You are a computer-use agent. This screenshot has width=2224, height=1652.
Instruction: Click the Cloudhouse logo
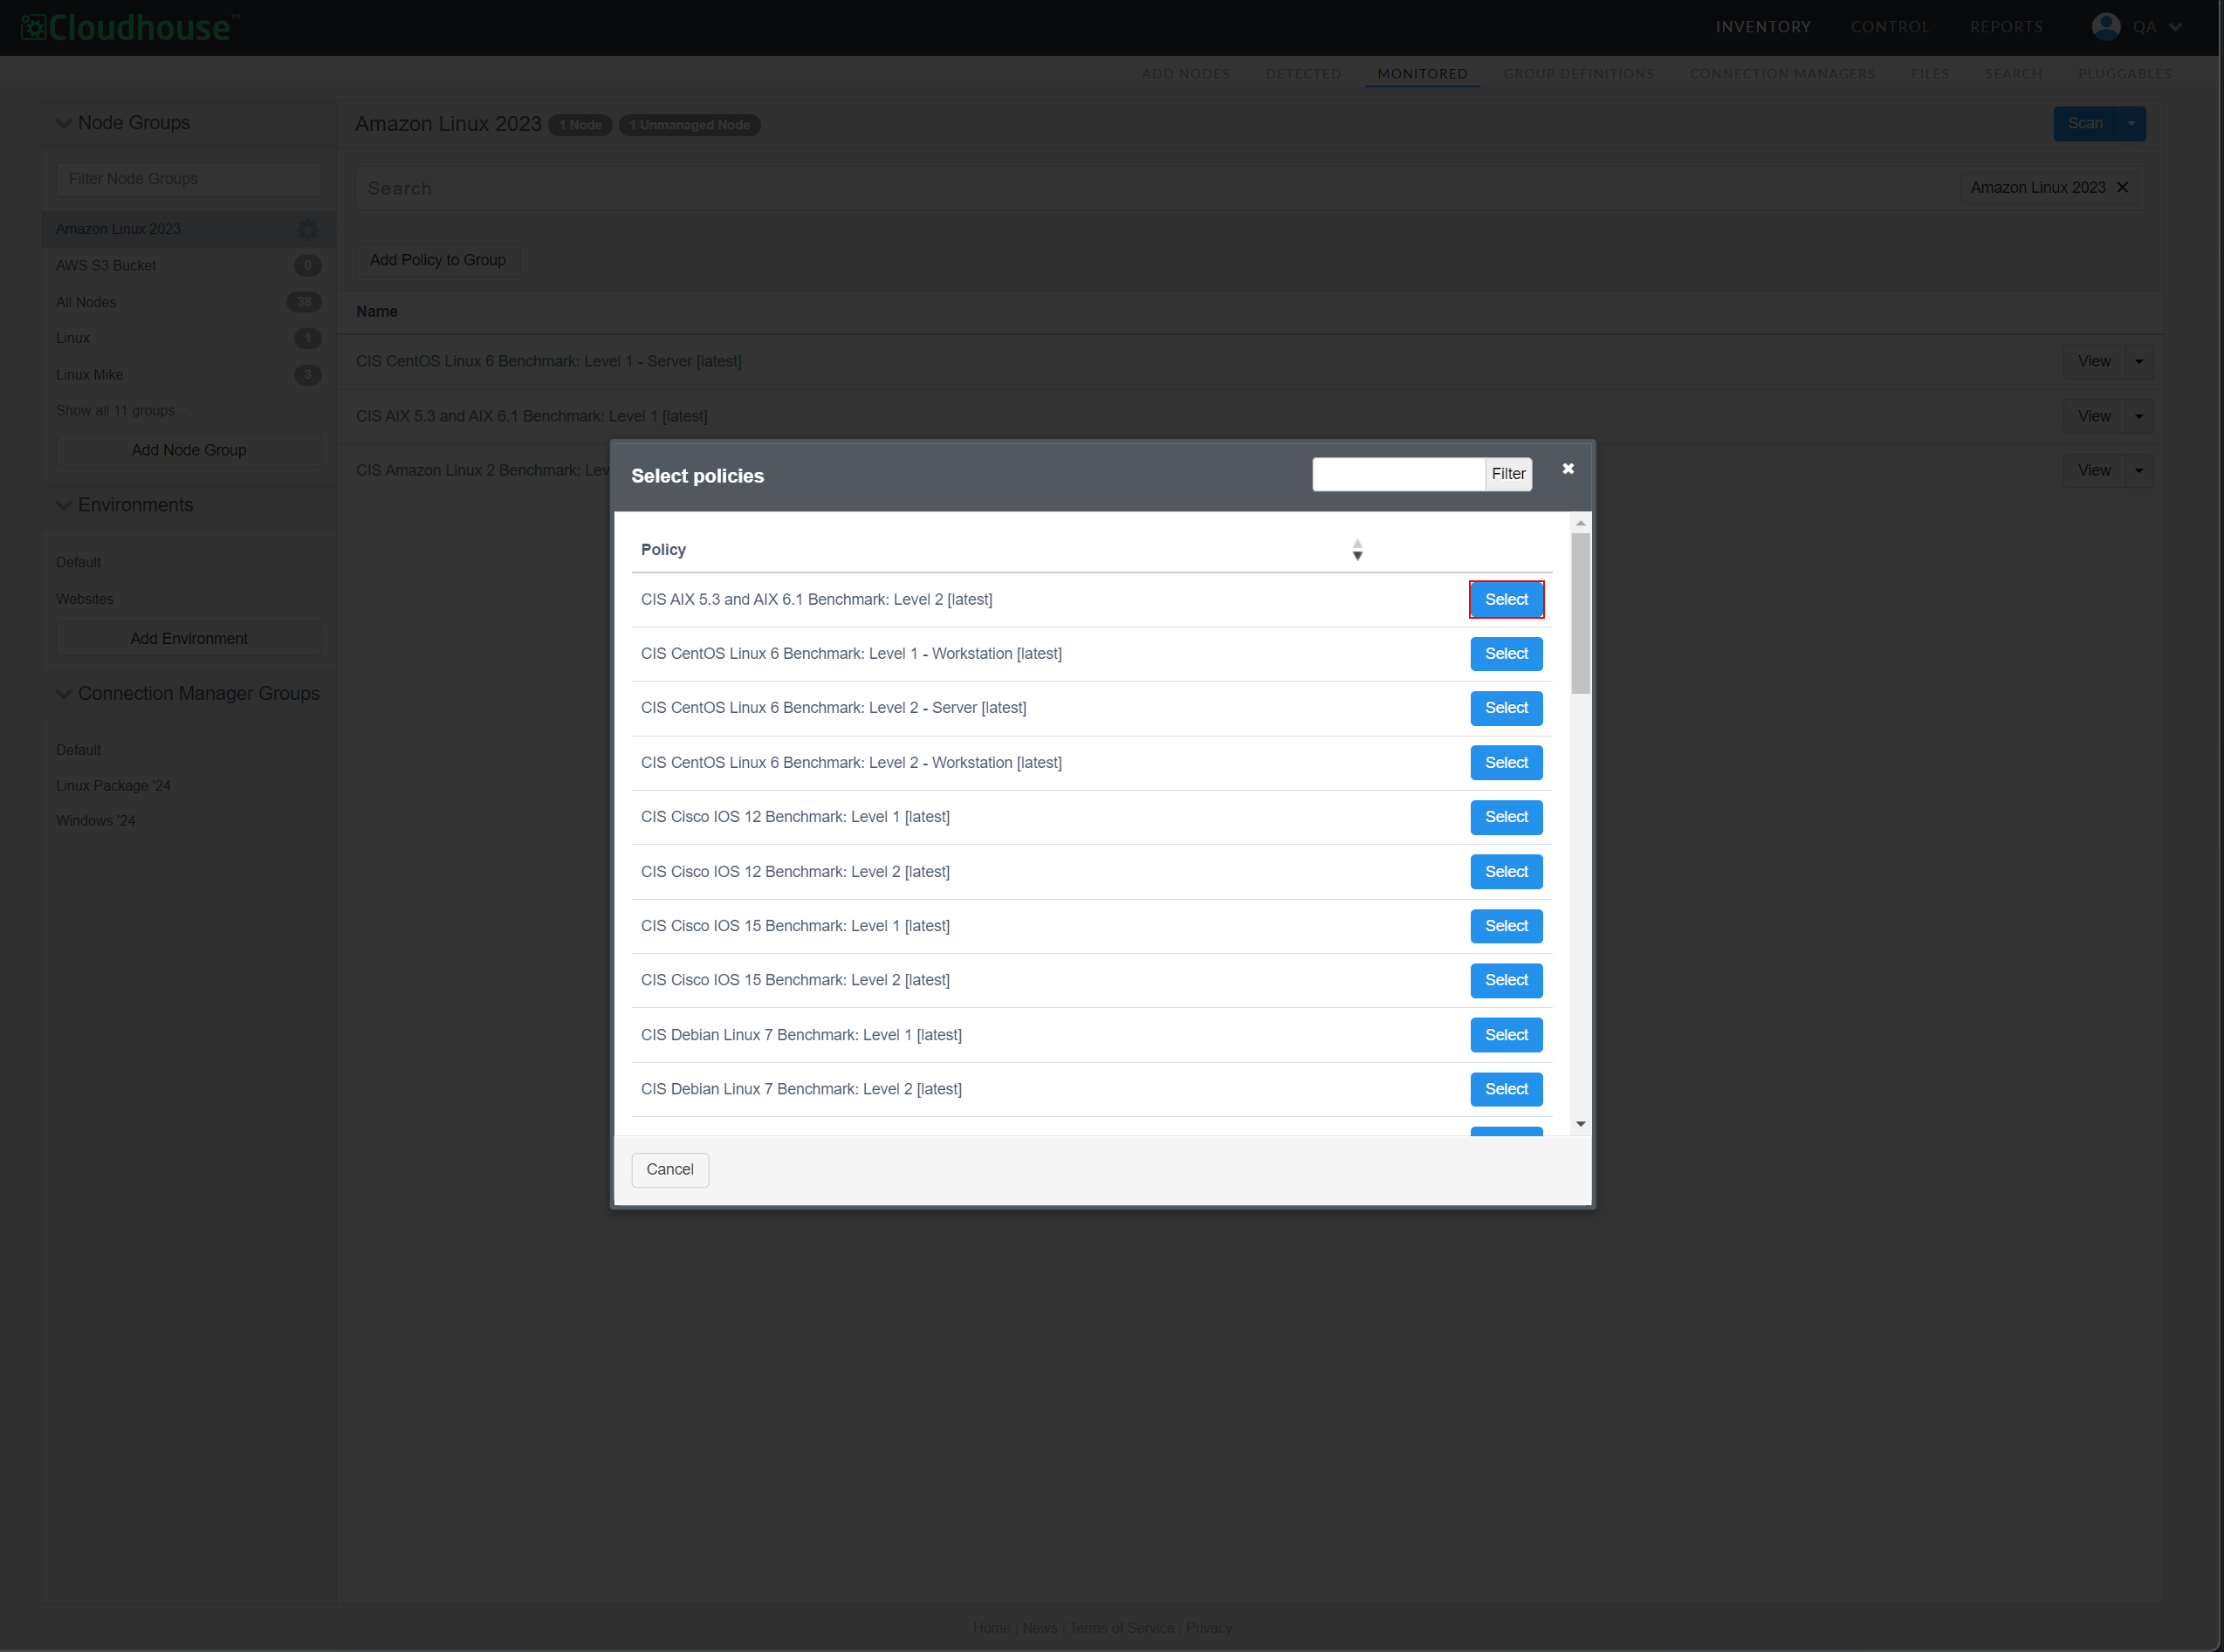(x=130, y=27)
